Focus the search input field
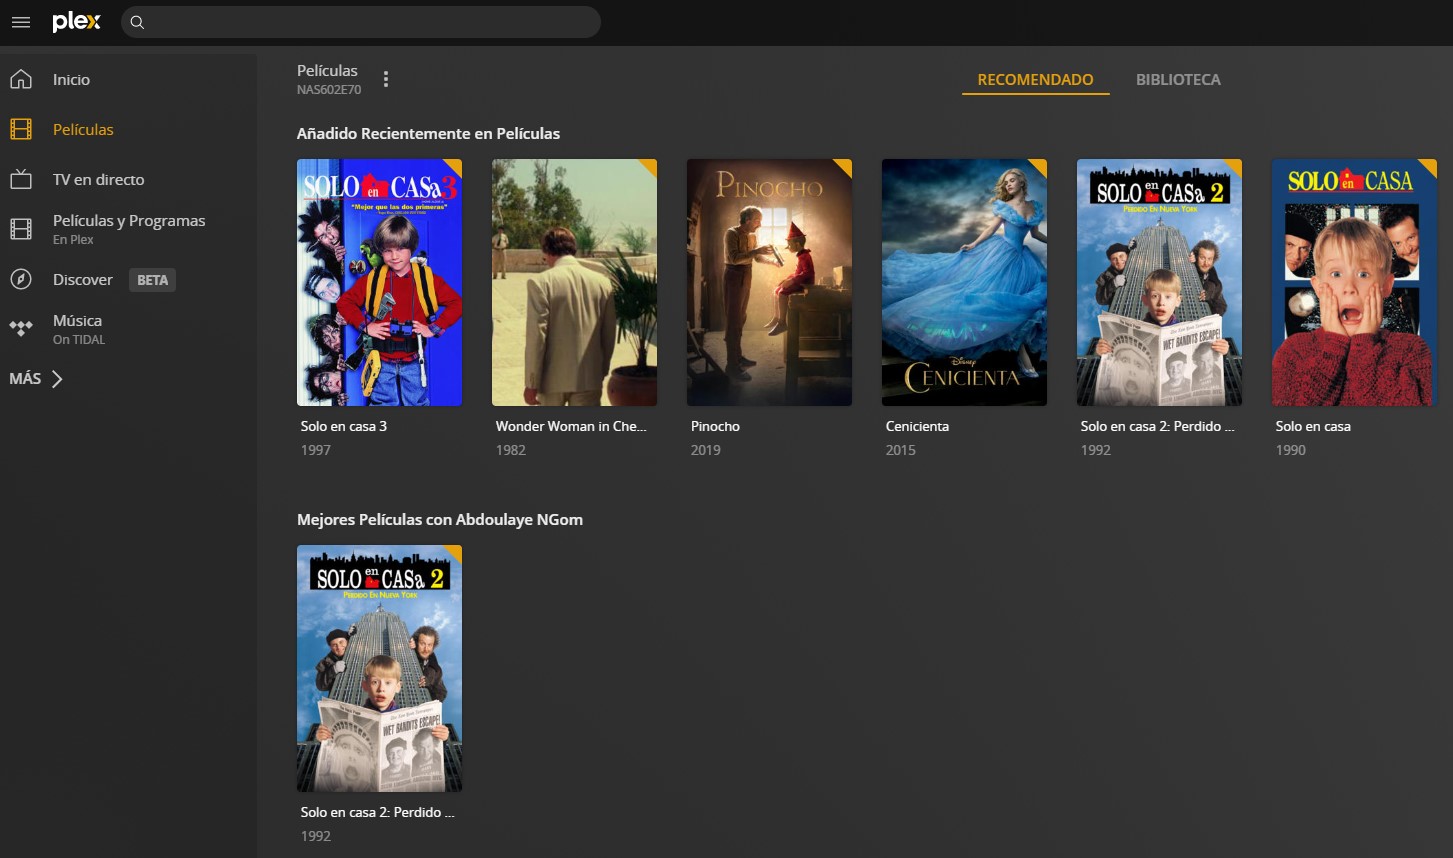1453x858 pixels. [361, 22]
